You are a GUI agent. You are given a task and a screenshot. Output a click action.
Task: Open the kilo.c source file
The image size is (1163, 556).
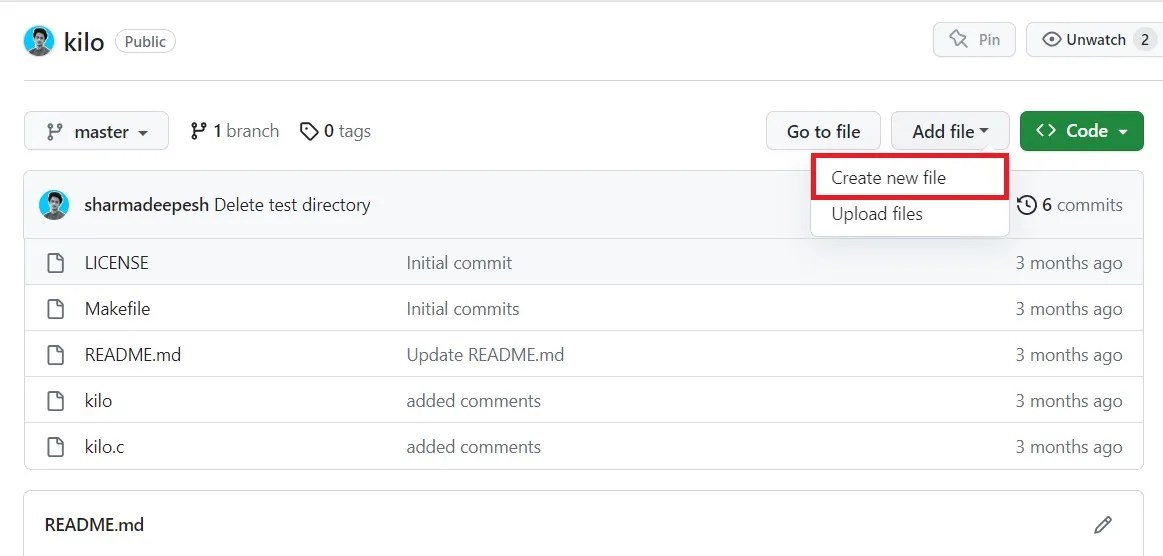click(x=105, y=447)
